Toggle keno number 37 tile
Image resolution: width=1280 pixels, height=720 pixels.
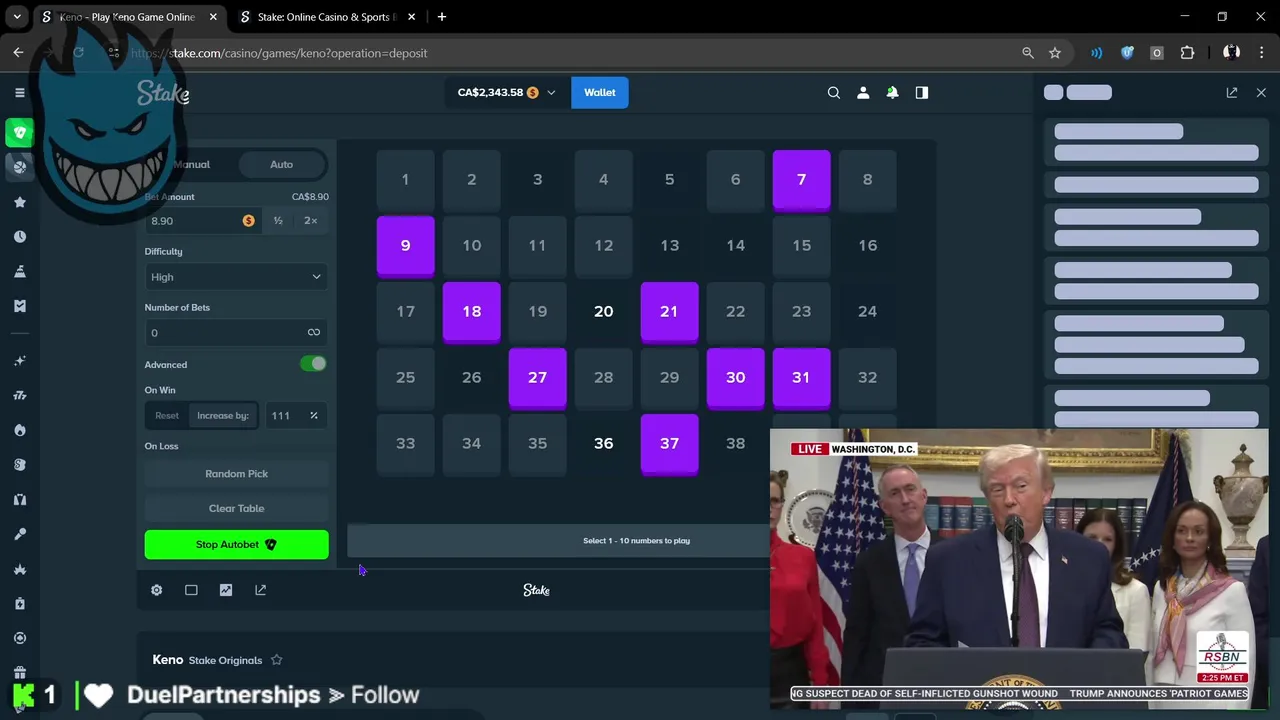point(669,445)
